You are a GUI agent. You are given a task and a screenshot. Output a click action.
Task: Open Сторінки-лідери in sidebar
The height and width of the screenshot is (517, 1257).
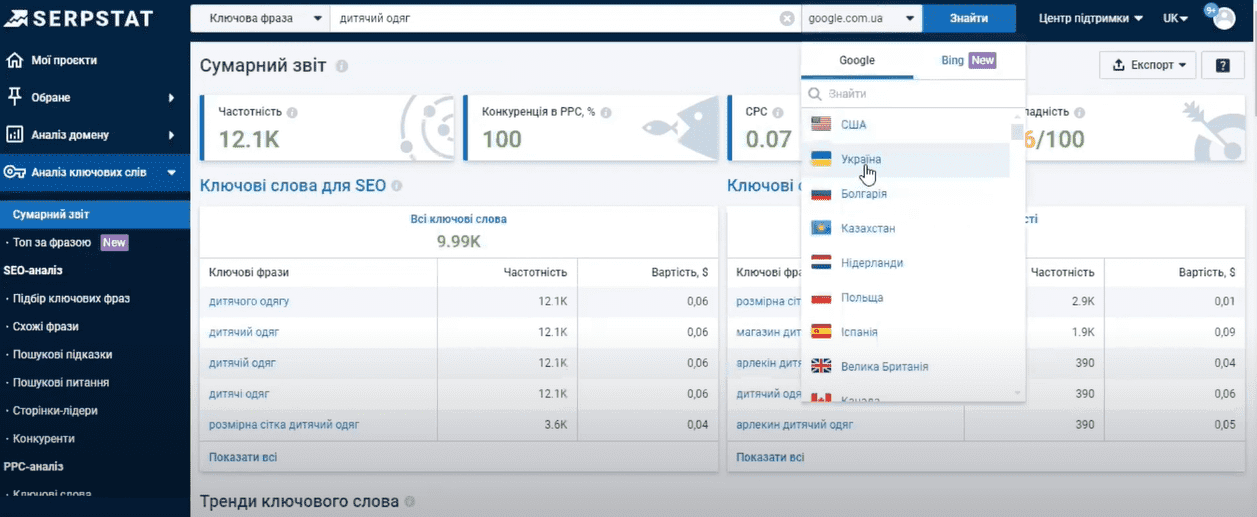click(55, 410)
